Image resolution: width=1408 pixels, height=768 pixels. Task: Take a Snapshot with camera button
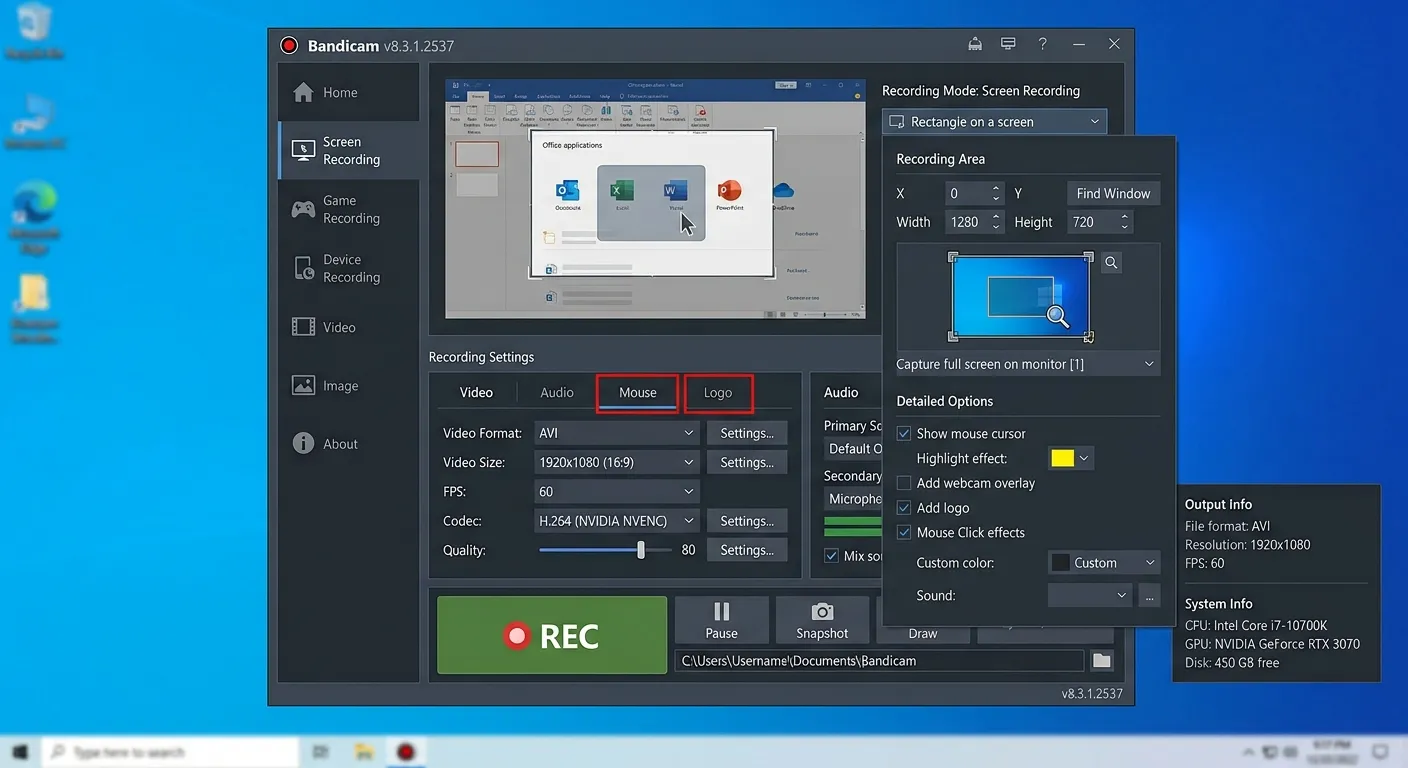[x=822, y=620]
